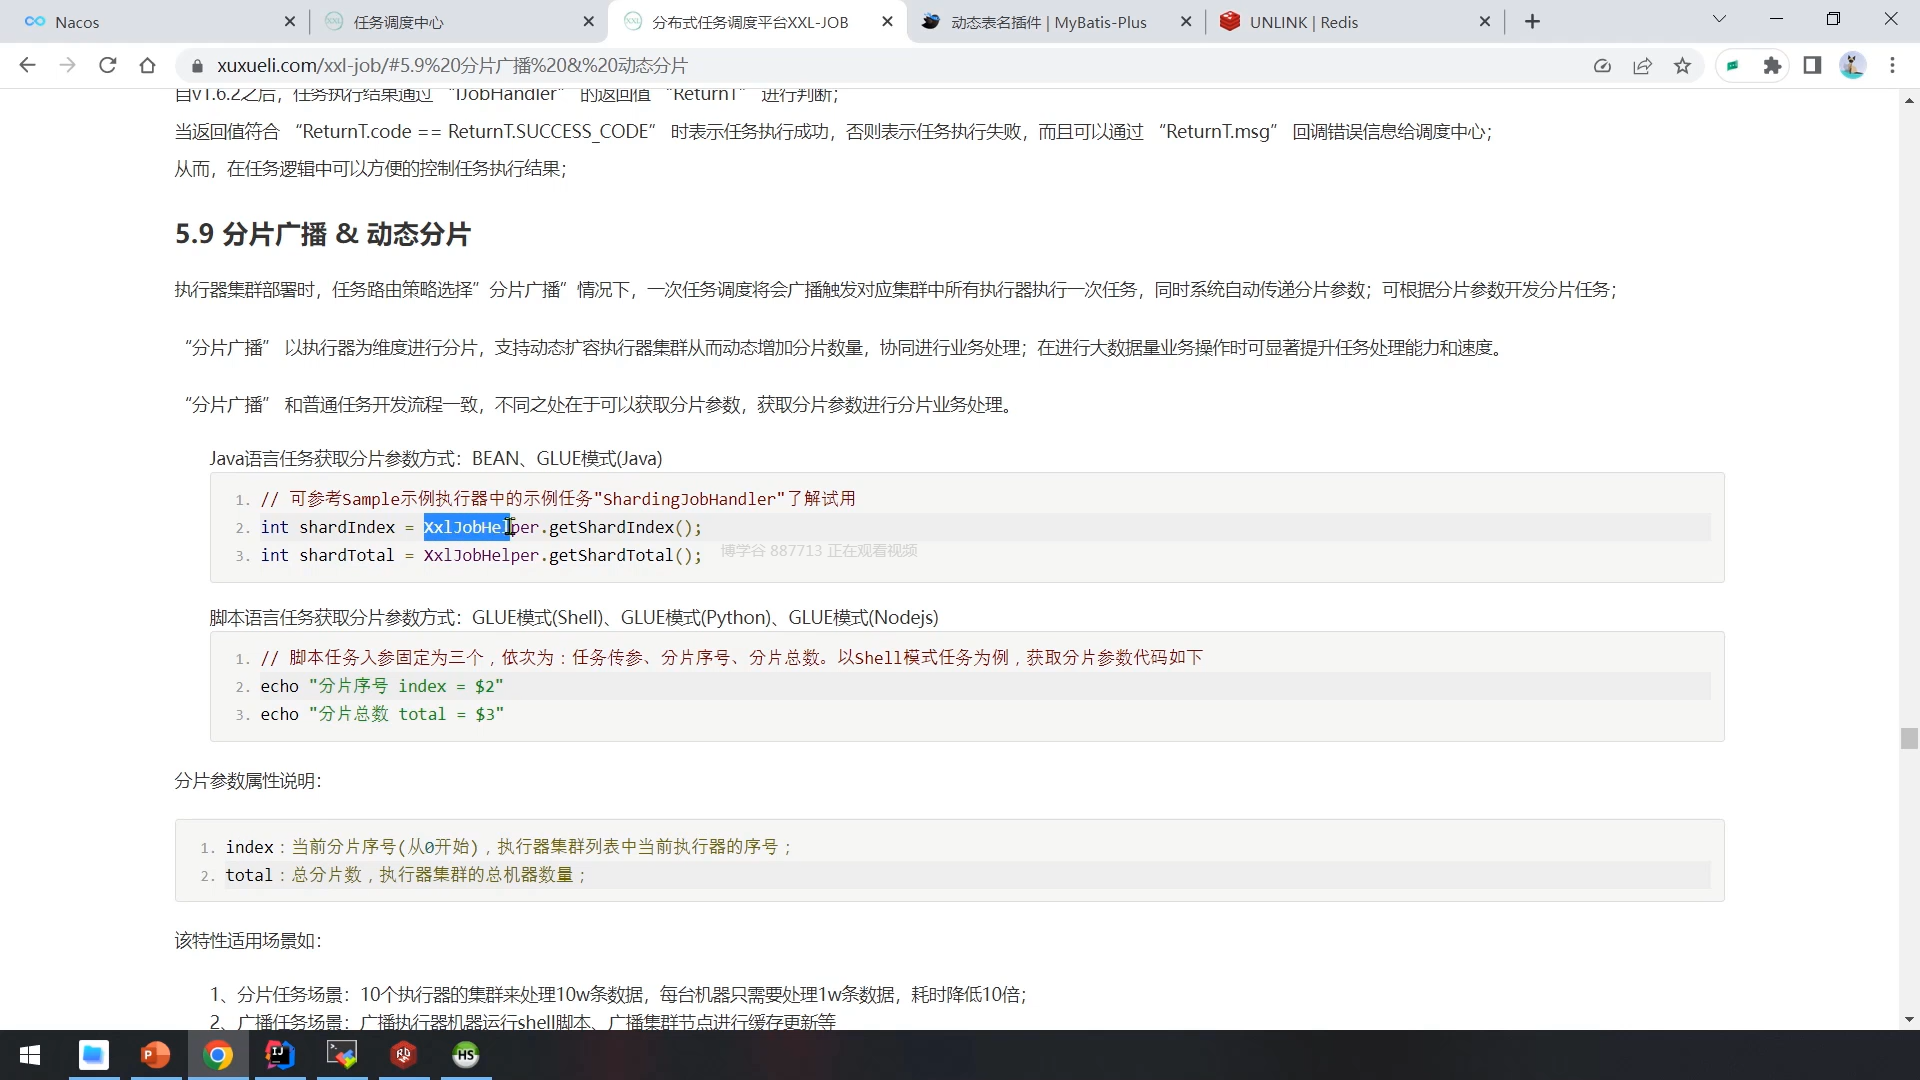The height and width of the screenshot is (1080, 1920).
Task: Switch to the MyBatis-Plus tab
Action: [x=1048, y=22]
